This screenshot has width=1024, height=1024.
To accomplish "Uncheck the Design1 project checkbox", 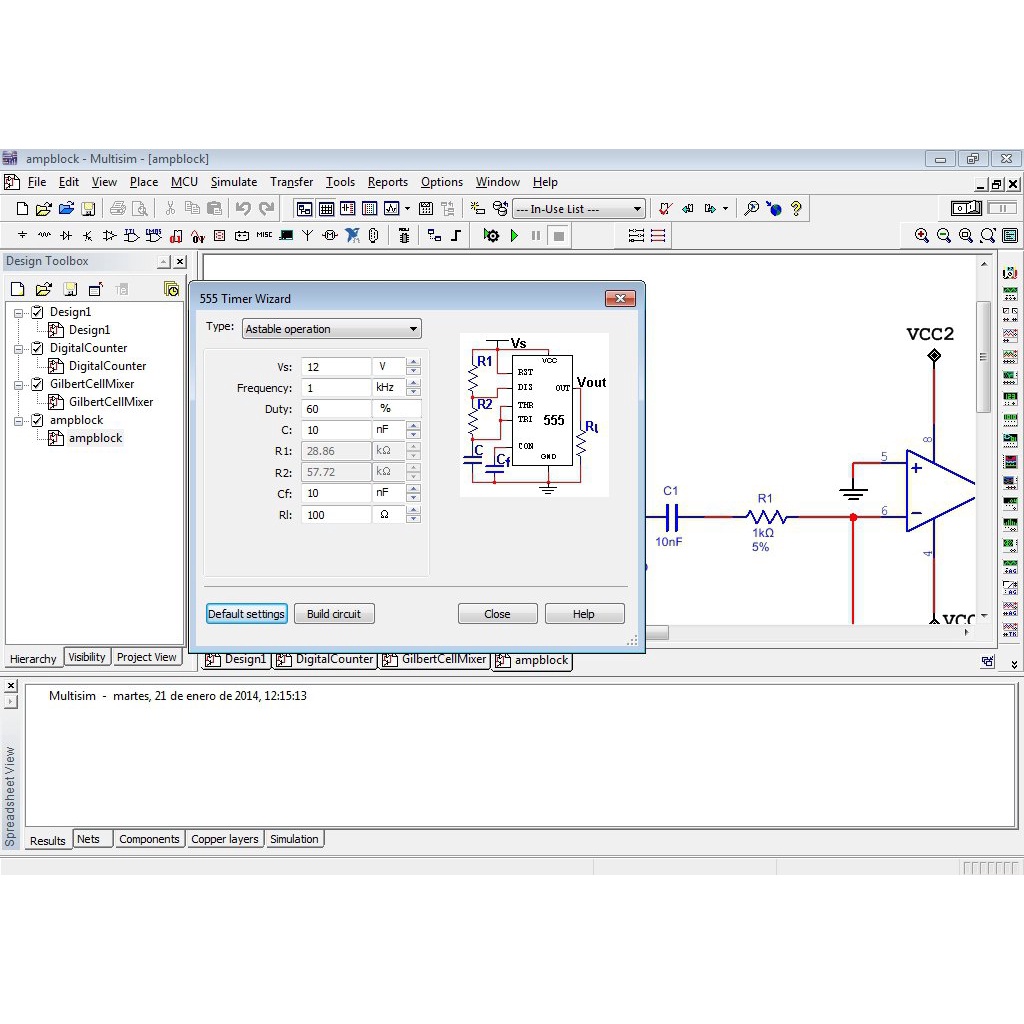I will click(x=37, y=312).
